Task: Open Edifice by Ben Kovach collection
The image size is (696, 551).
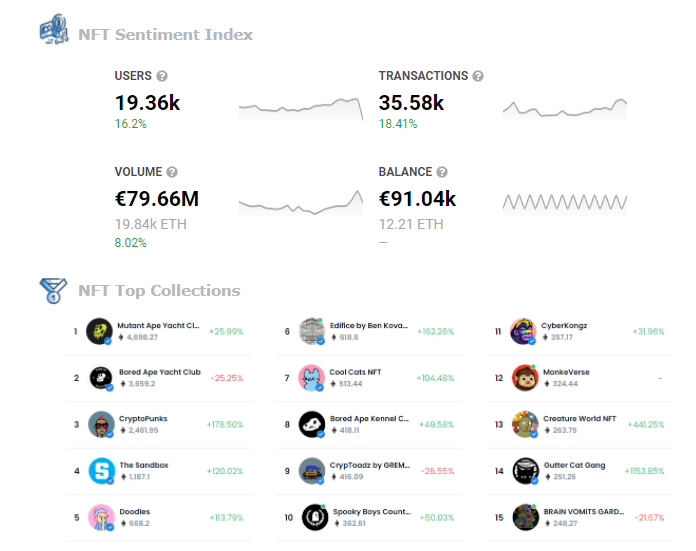Action: point(368,325)
